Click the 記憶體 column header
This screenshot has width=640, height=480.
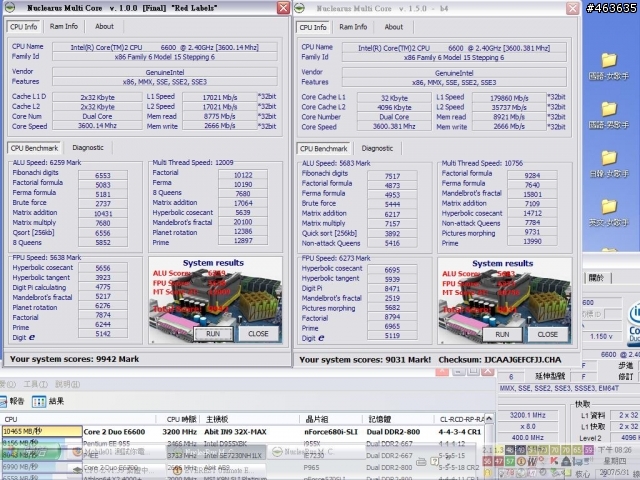point(398,419)
